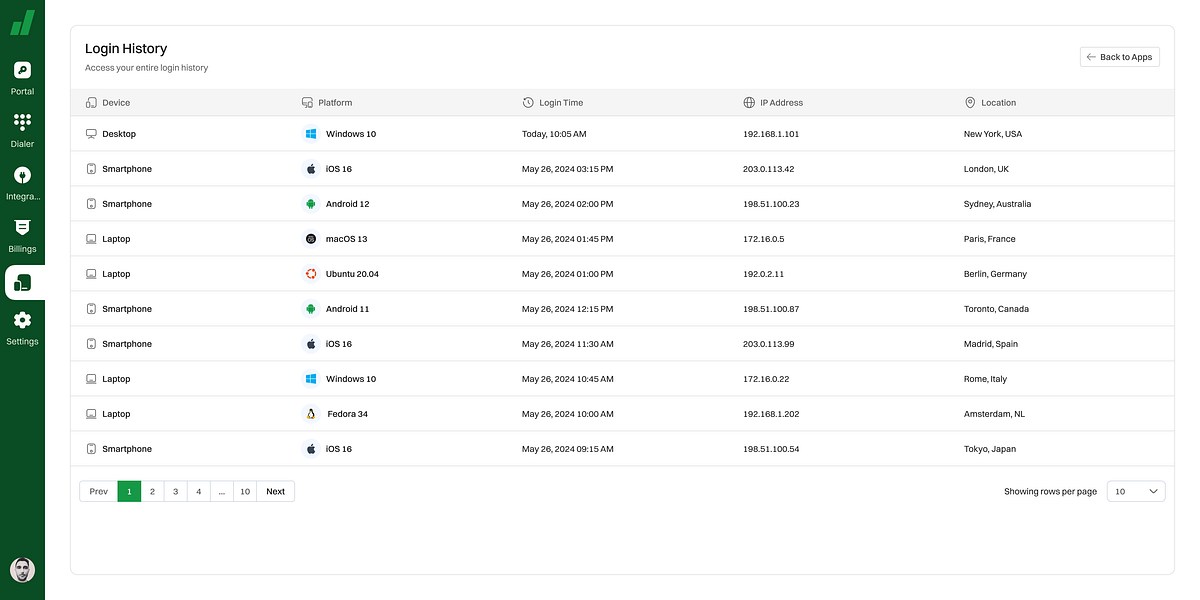Click the IP Address column header
The height and width of the screenshot is (600, 1200).
coord(773,103)
